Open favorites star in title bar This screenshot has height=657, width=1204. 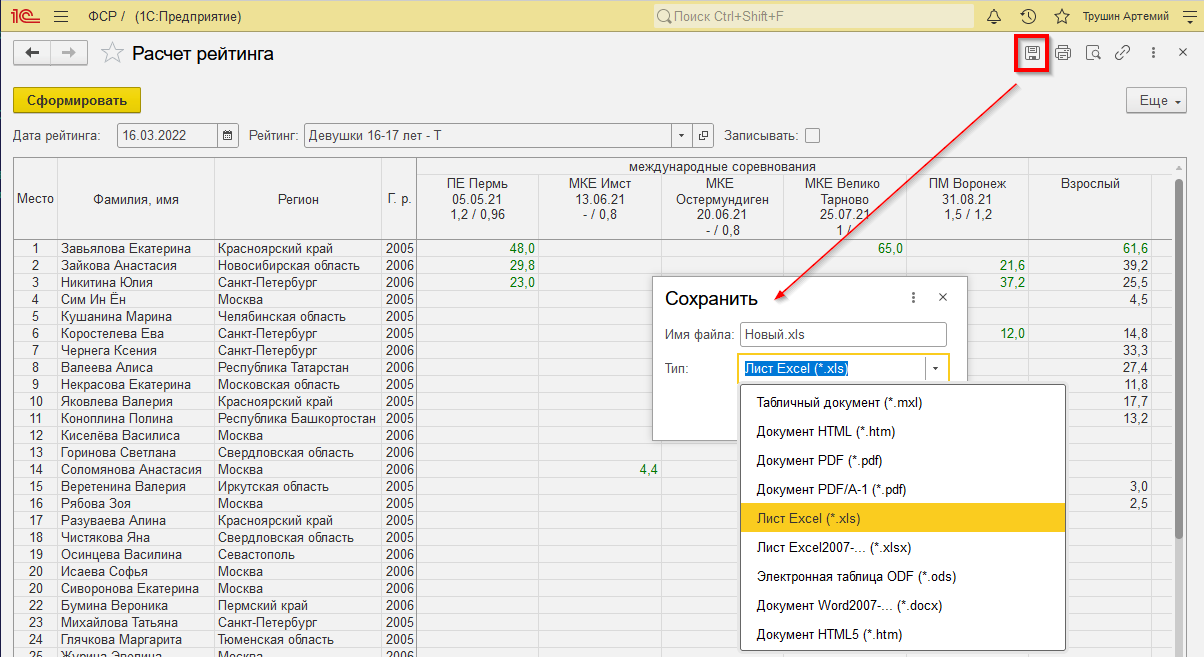[1062, 16]
